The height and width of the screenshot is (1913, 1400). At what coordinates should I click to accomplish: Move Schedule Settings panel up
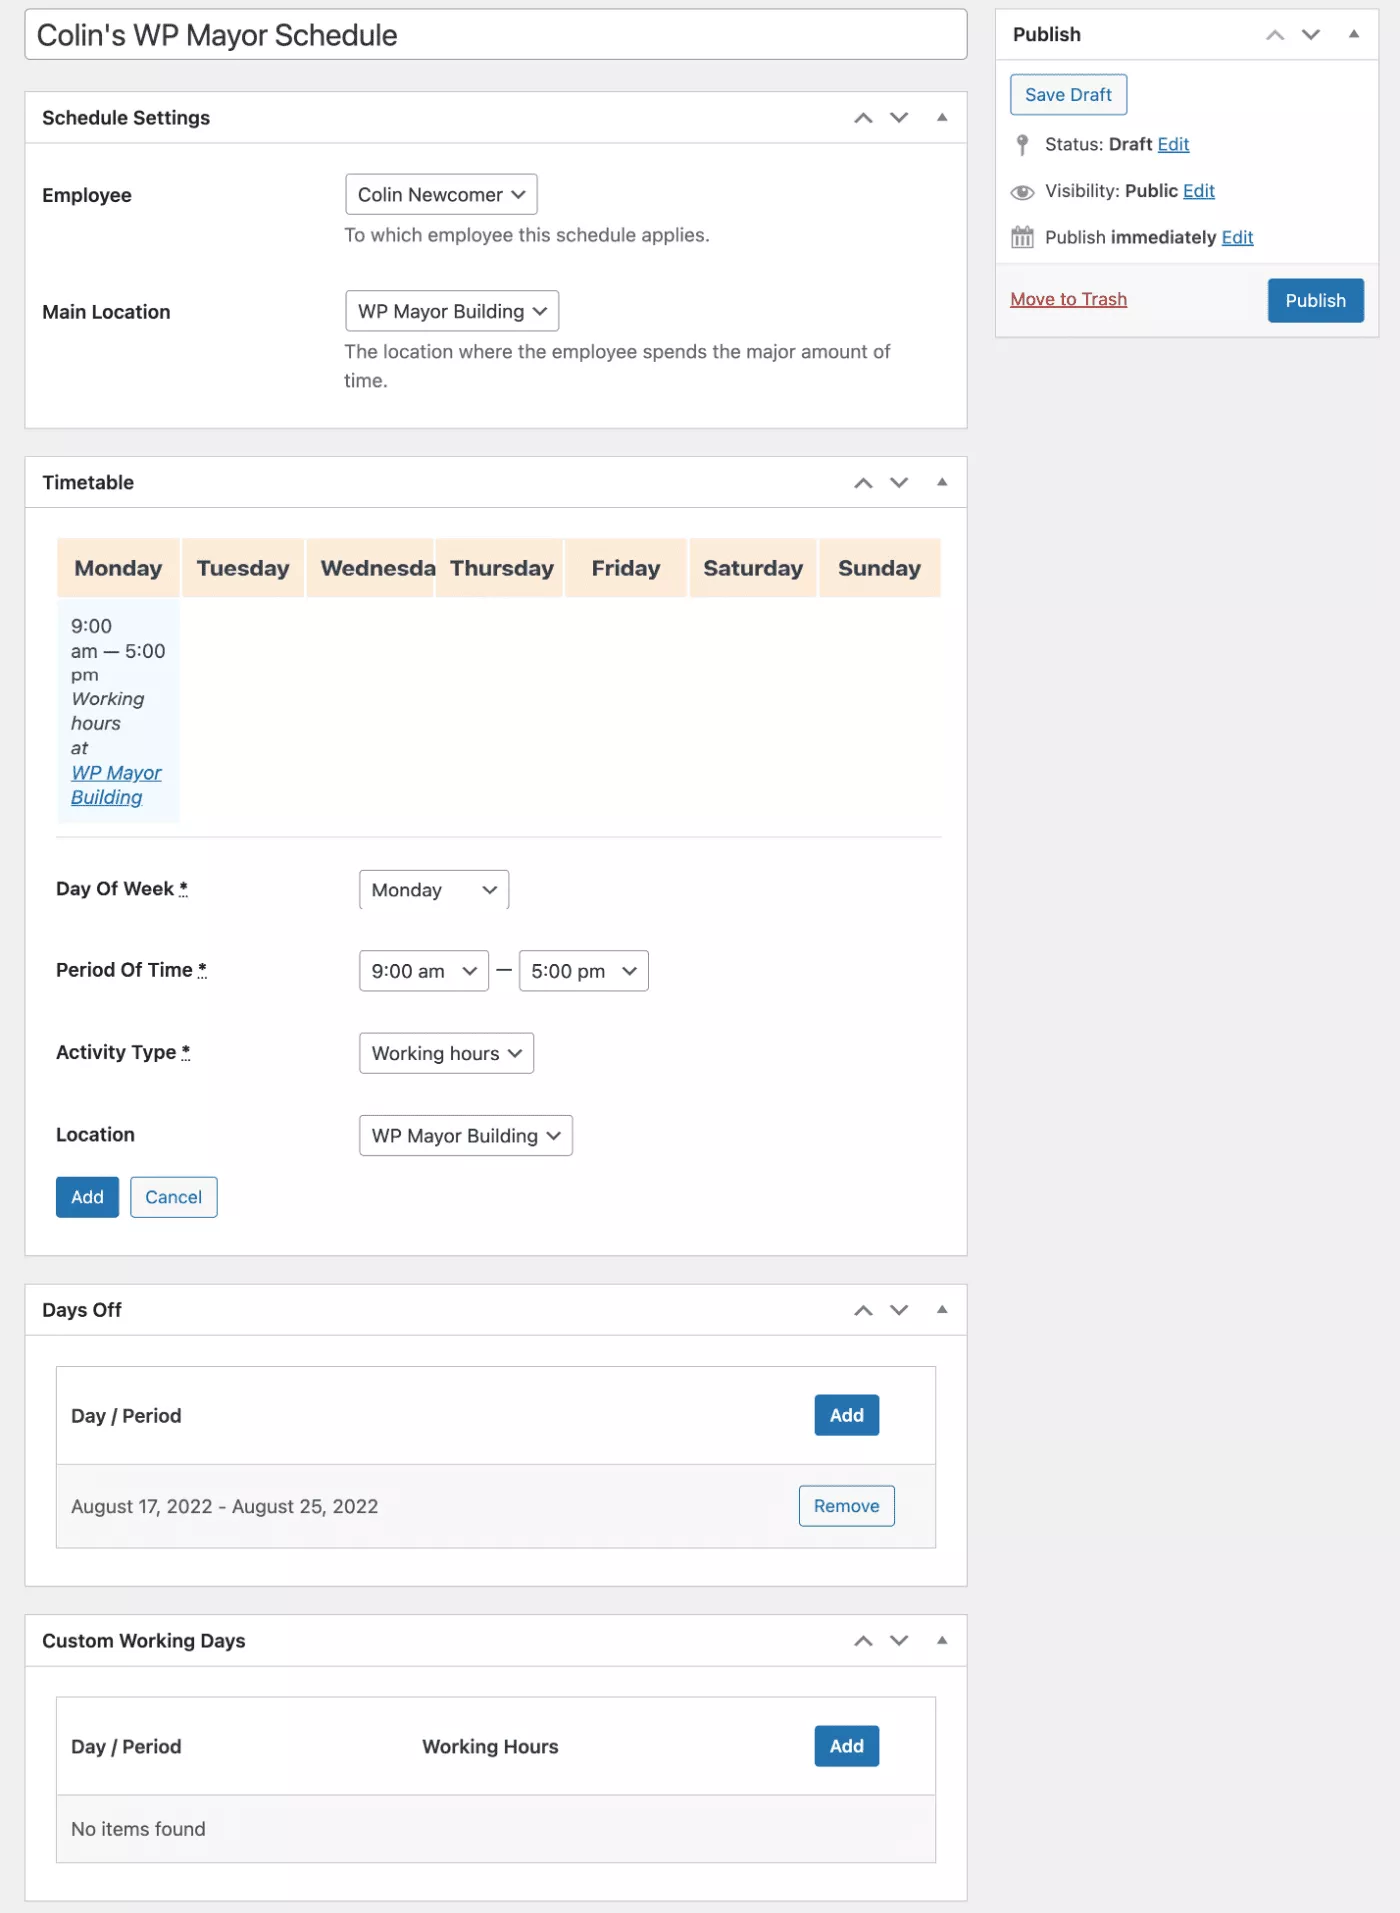[863, 118]
